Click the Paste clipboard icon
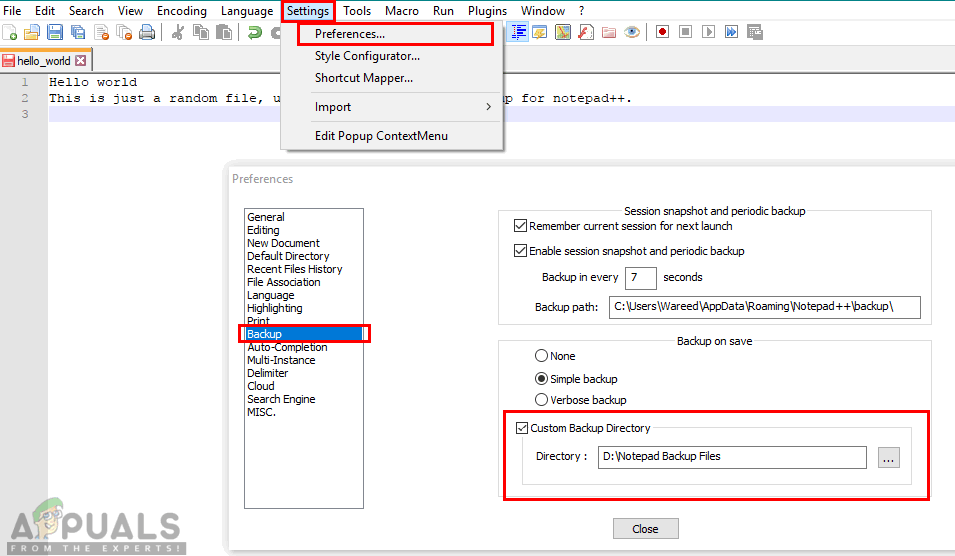 point(224,32)
